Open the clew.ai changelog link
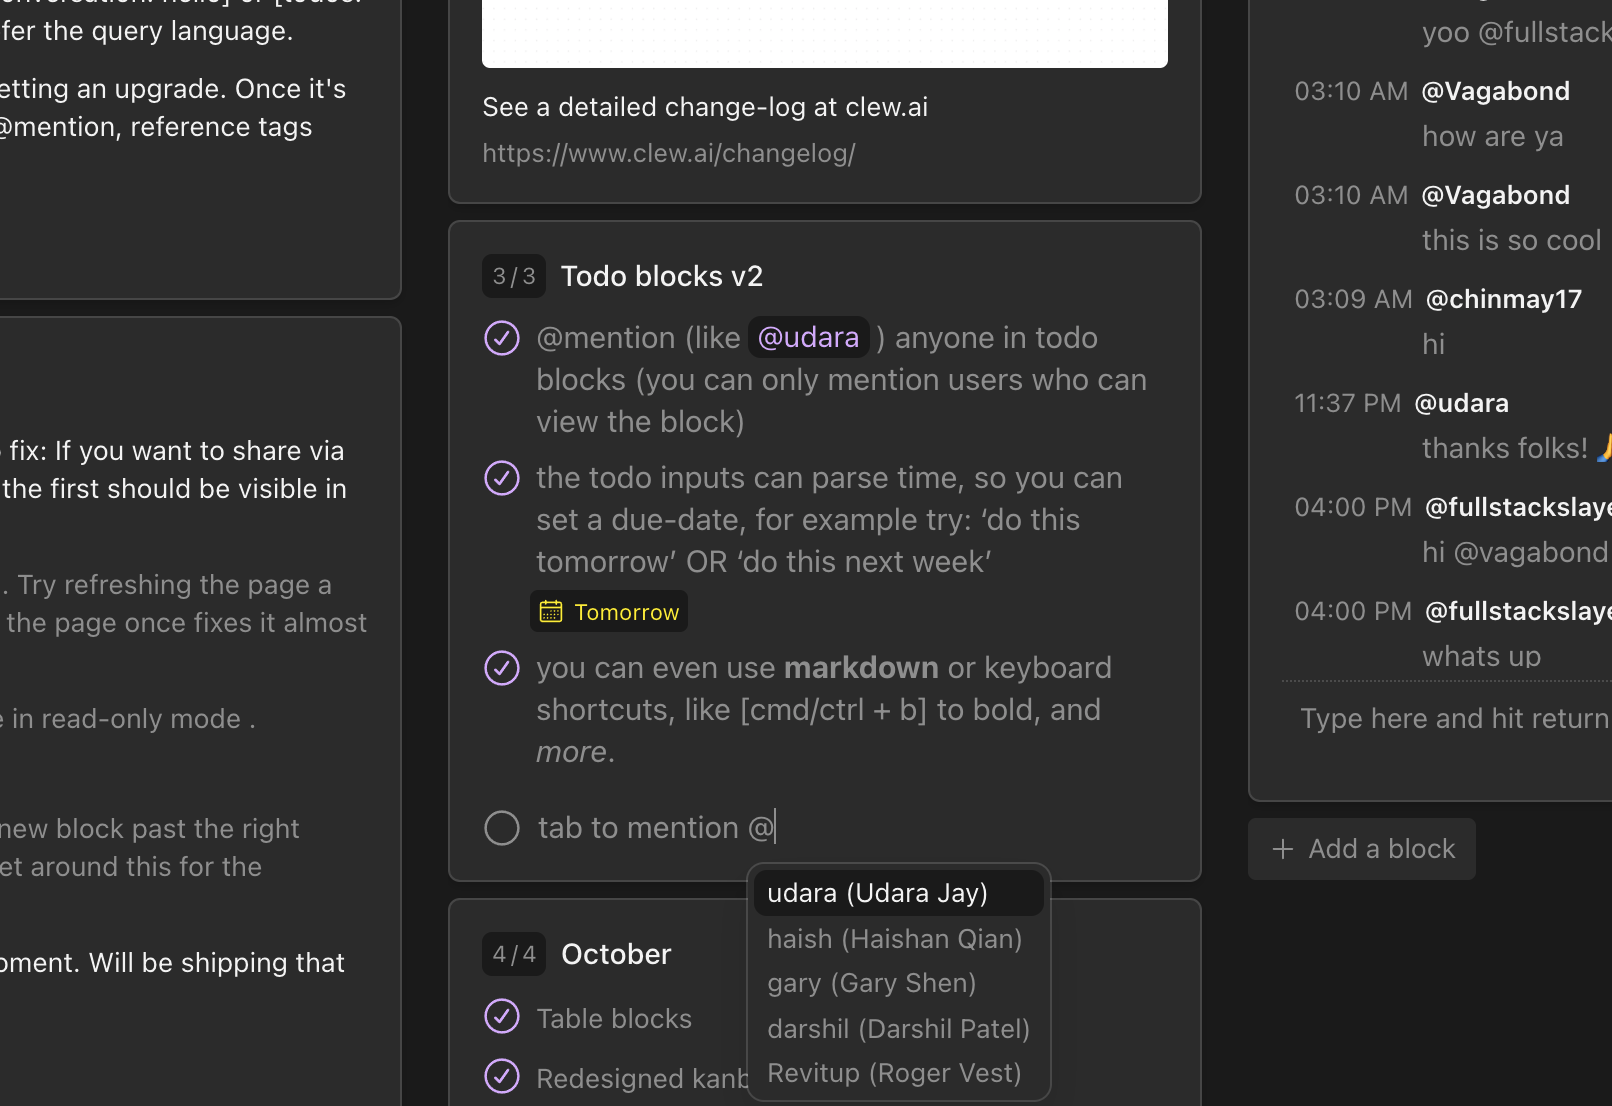Image resolution: width=1612 pixels, height=1106 pixels. click(669, 153)
